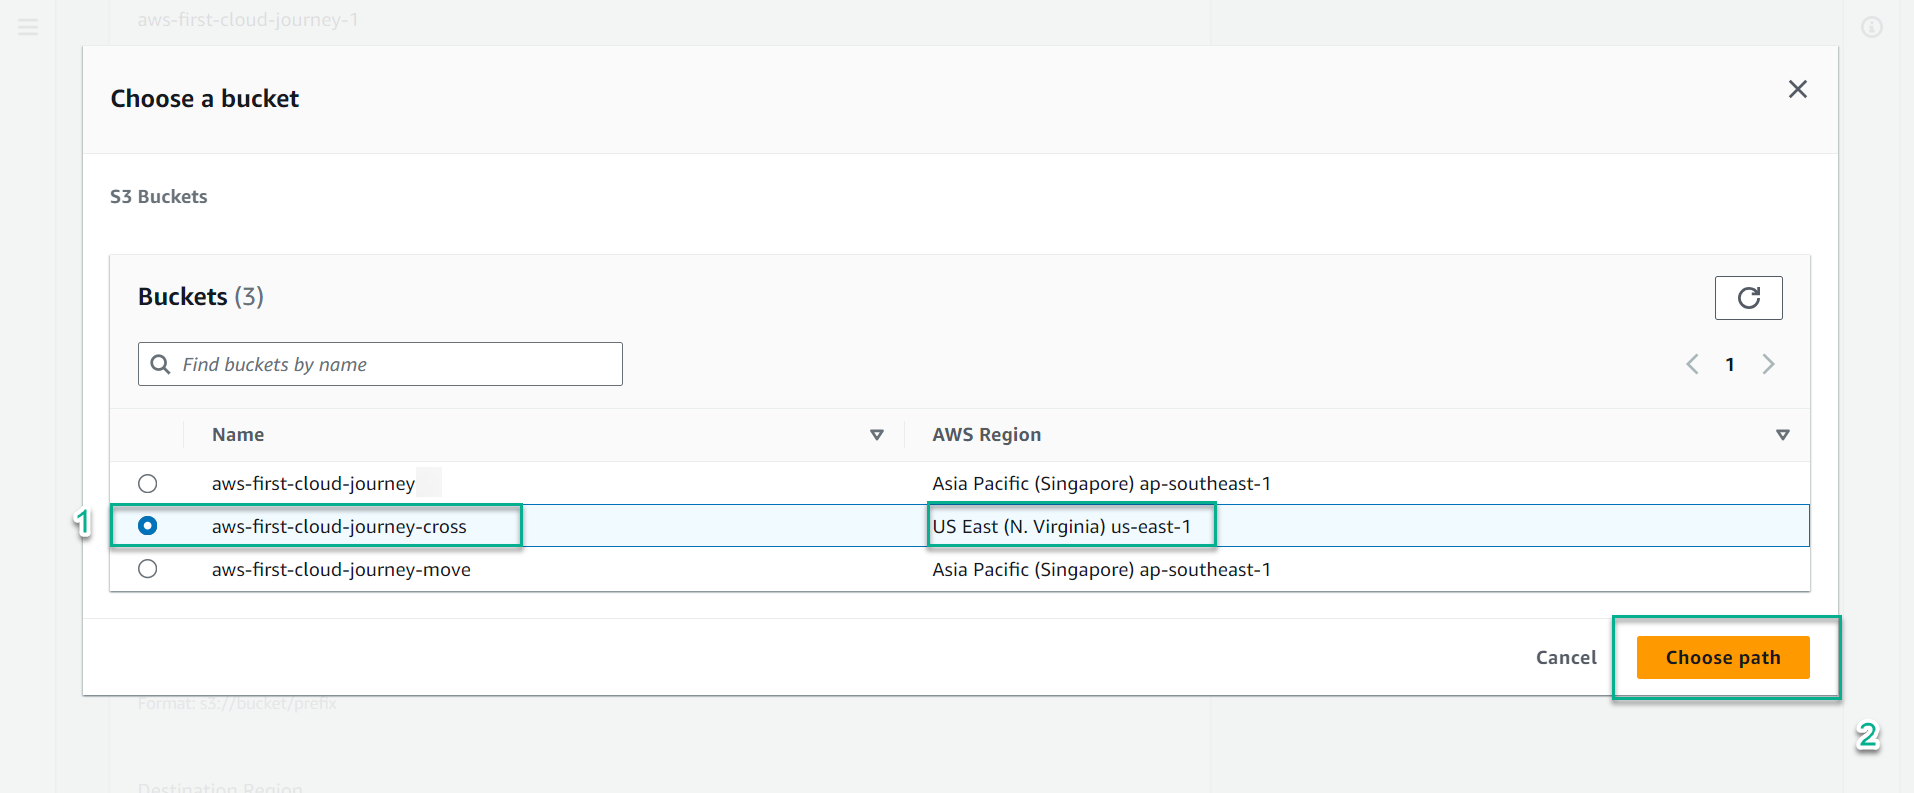Click the Name column header
Viewport: 1914px width, 793px height.
[x=238, y=435]
